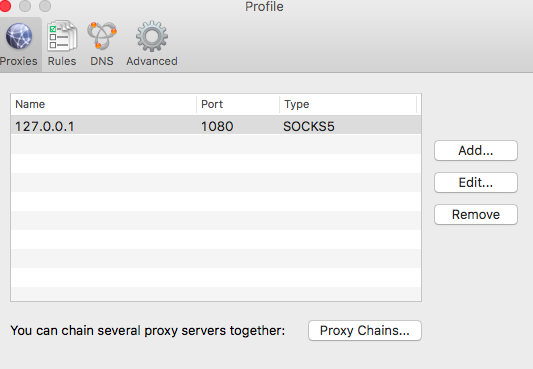
Task: Select the 1080 port cell
Action: (x=217, y=126)
